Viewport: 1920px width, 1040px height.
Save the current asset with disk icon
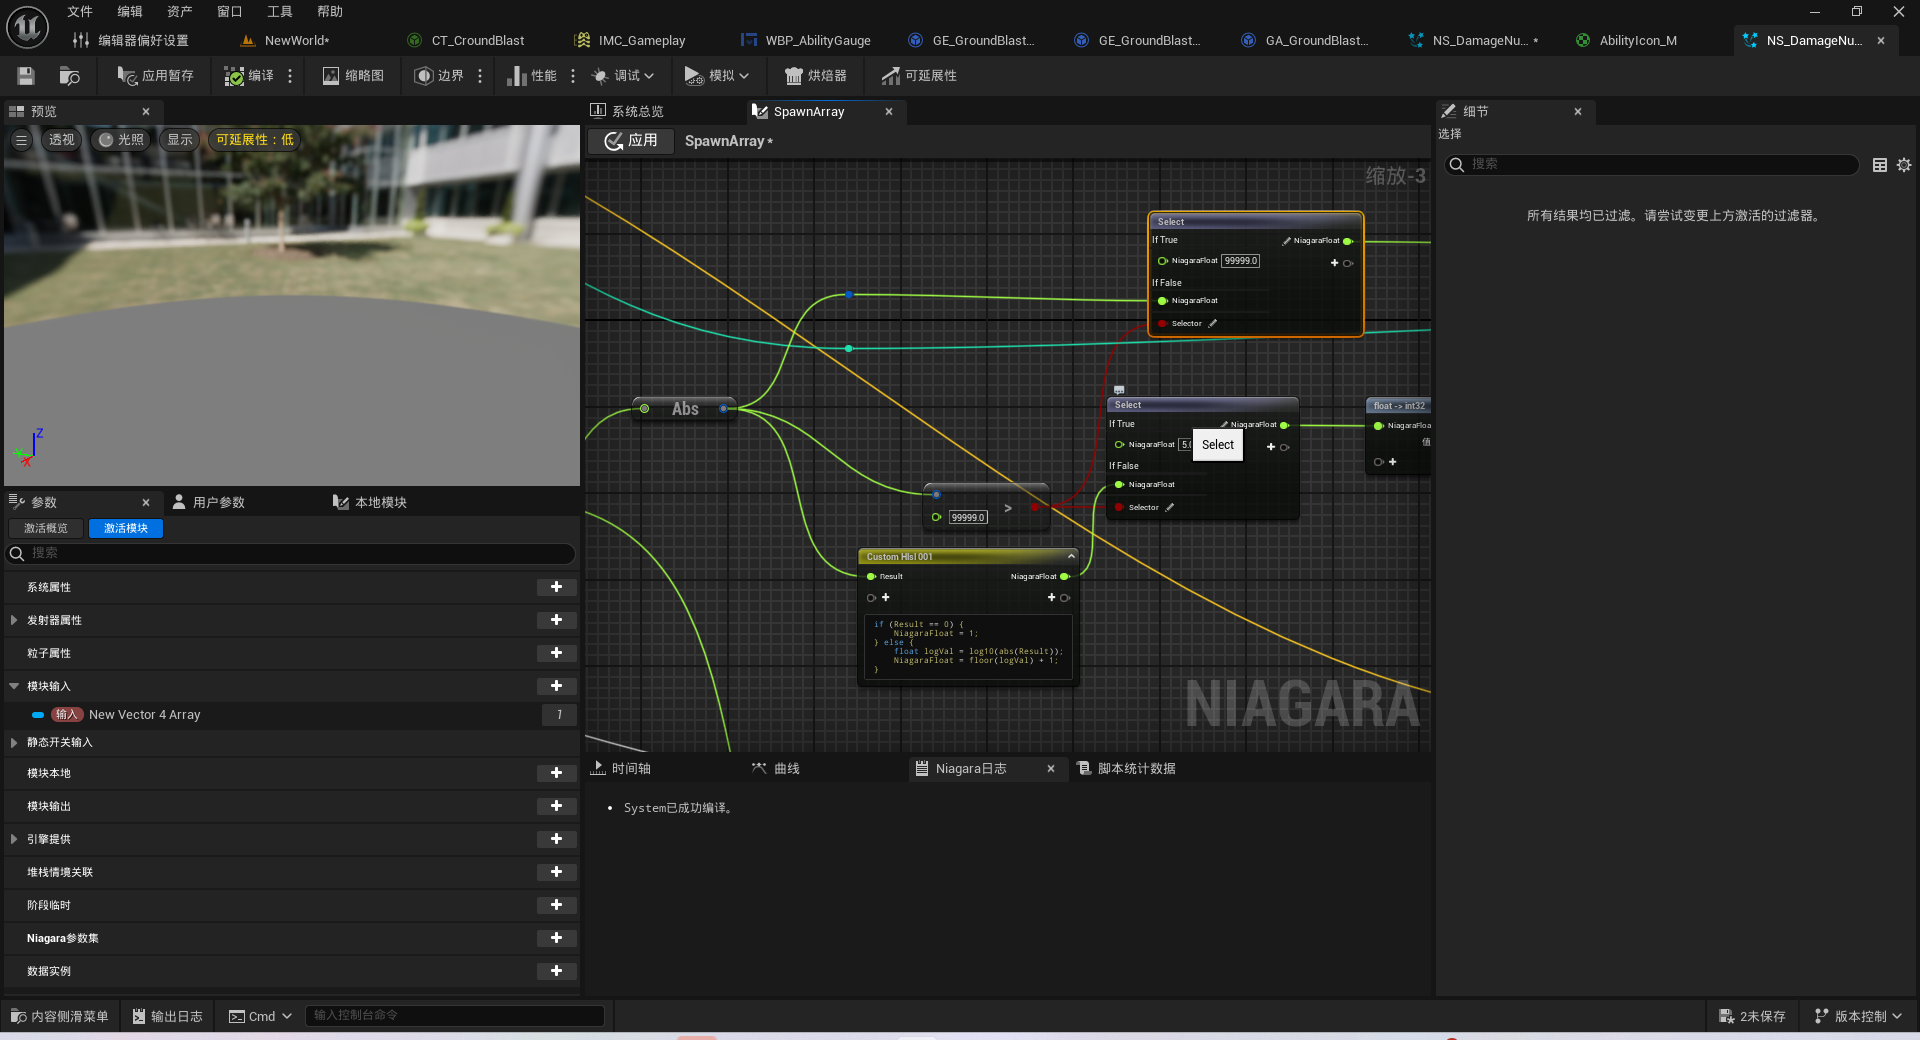(26, 76)
